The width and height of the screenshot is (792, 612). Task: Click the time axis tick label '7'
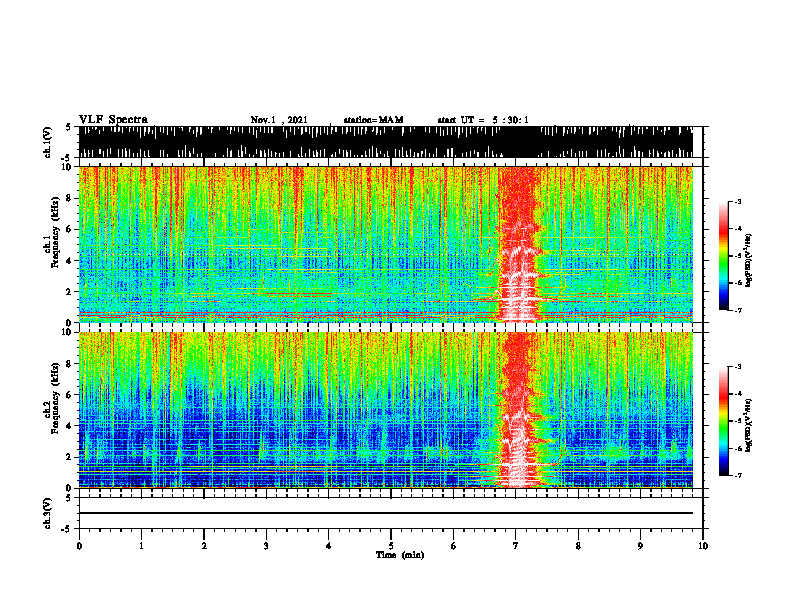pyautogui.click(x=516, y=546)
